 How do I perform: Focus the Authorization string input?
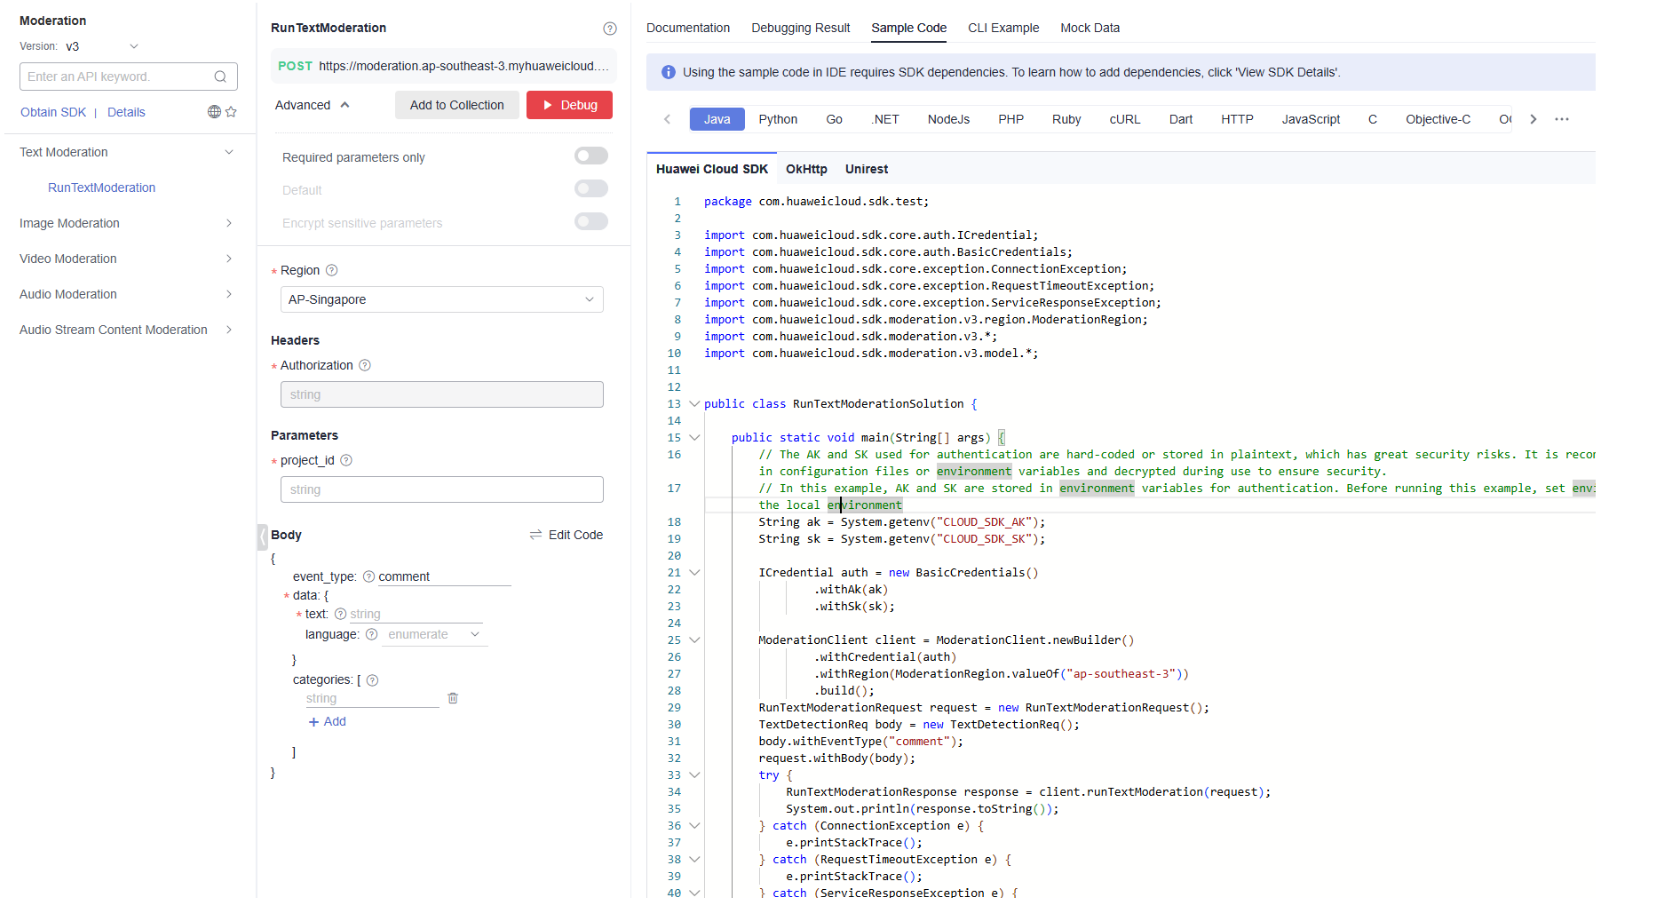(x=442, y=394)
